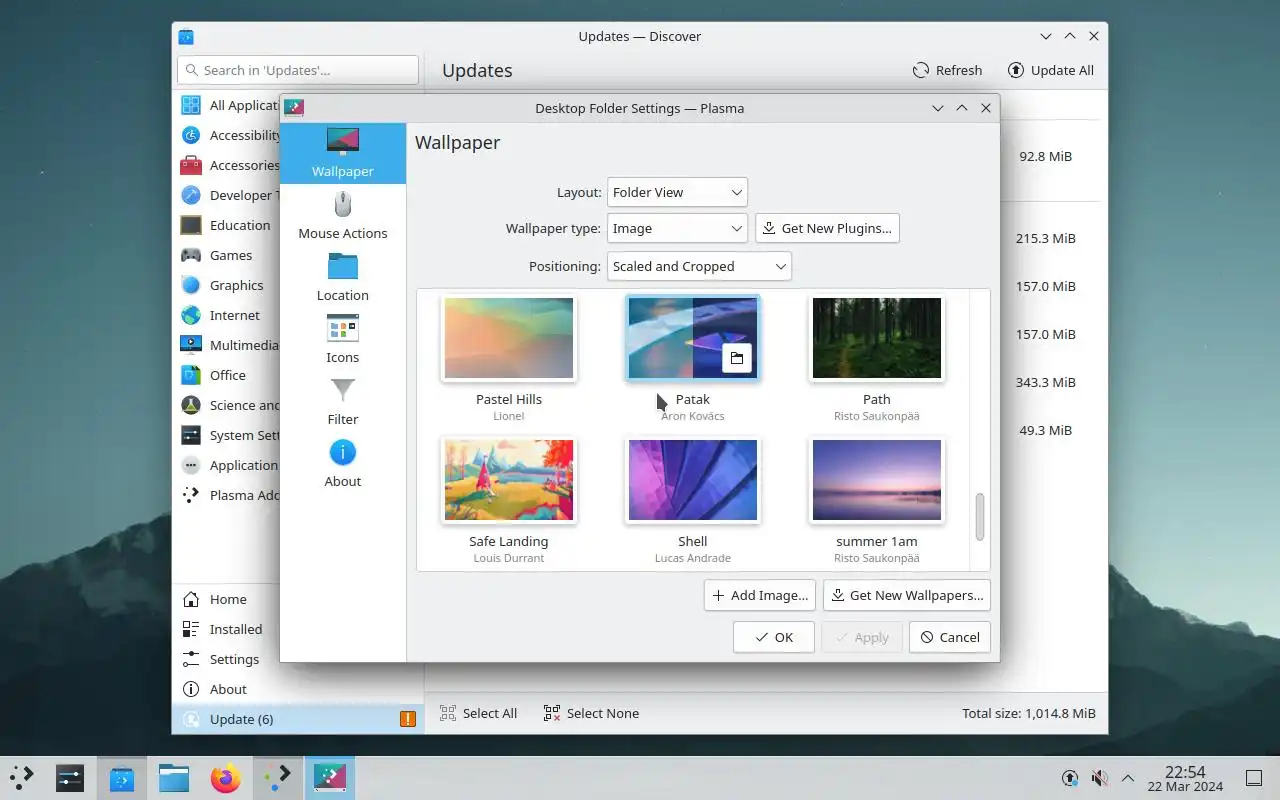Screen dimensions: 1280x800
Task: Click the Discover taskbar entry
Action: (x=122, y=777)
